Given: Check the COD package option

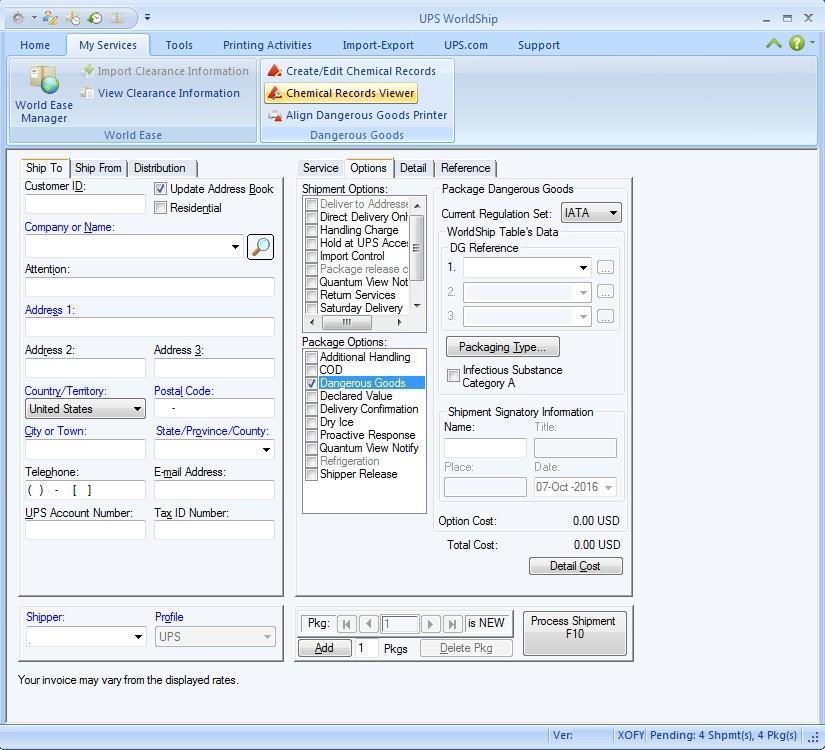Looking at the screenshot, I should [311, 370].
